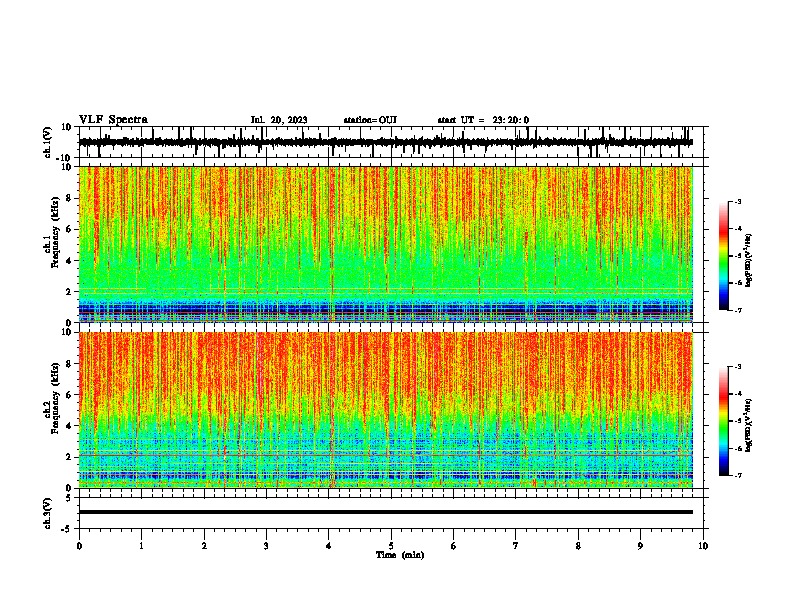Screen dimensions: 792x612
Task: Click log(PSD) label beside ch.1 color bar
Action: coord(748,261)
